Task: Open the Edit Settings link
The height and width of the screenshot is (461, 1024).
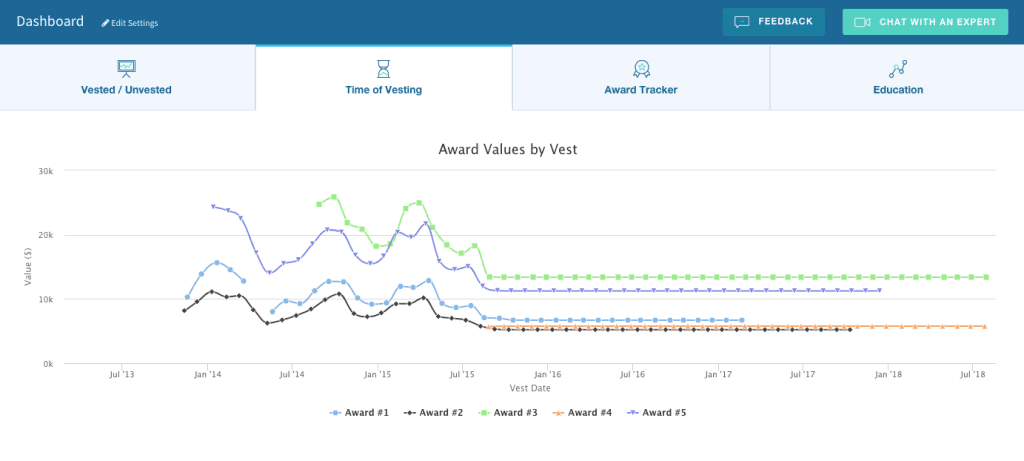Action: pyautogui.click(x=130, y=23)
